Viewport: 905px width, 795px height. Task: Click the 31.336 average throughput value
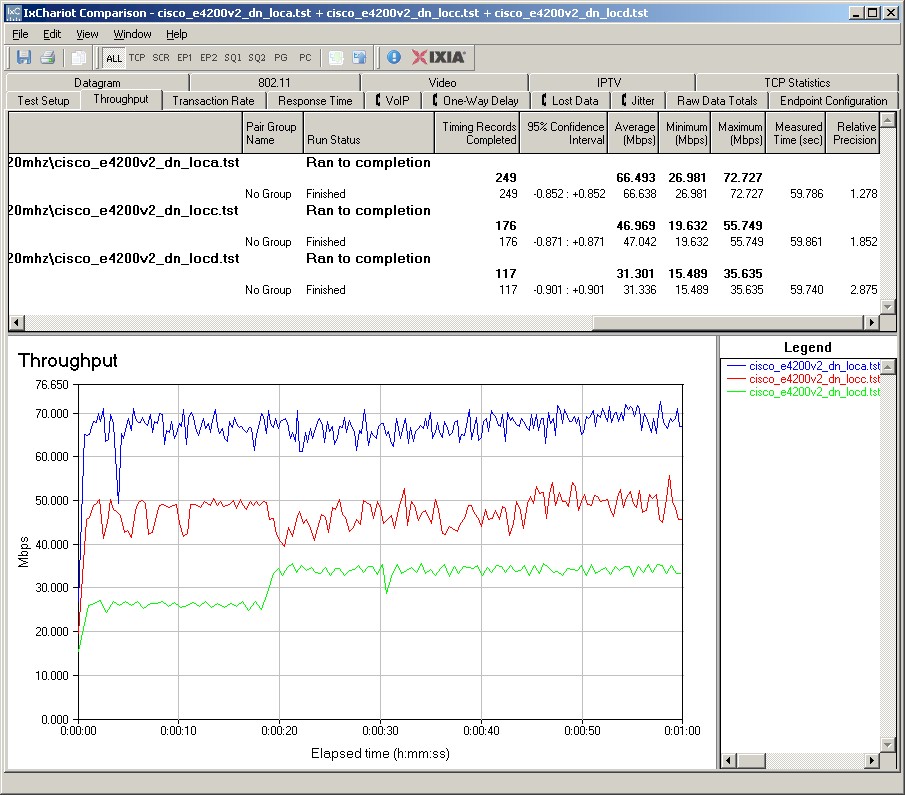pos(640,290)
